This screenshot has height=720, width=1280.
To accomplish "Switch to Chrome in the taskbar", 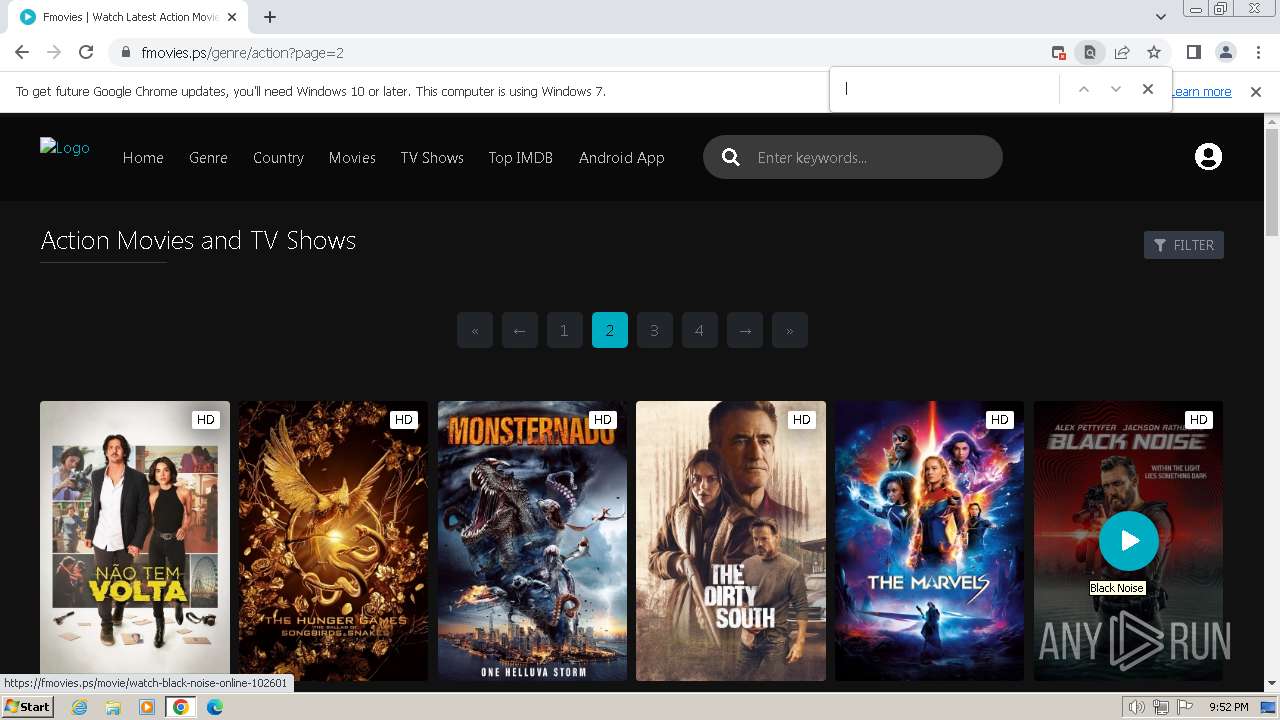I will (181, 707).
